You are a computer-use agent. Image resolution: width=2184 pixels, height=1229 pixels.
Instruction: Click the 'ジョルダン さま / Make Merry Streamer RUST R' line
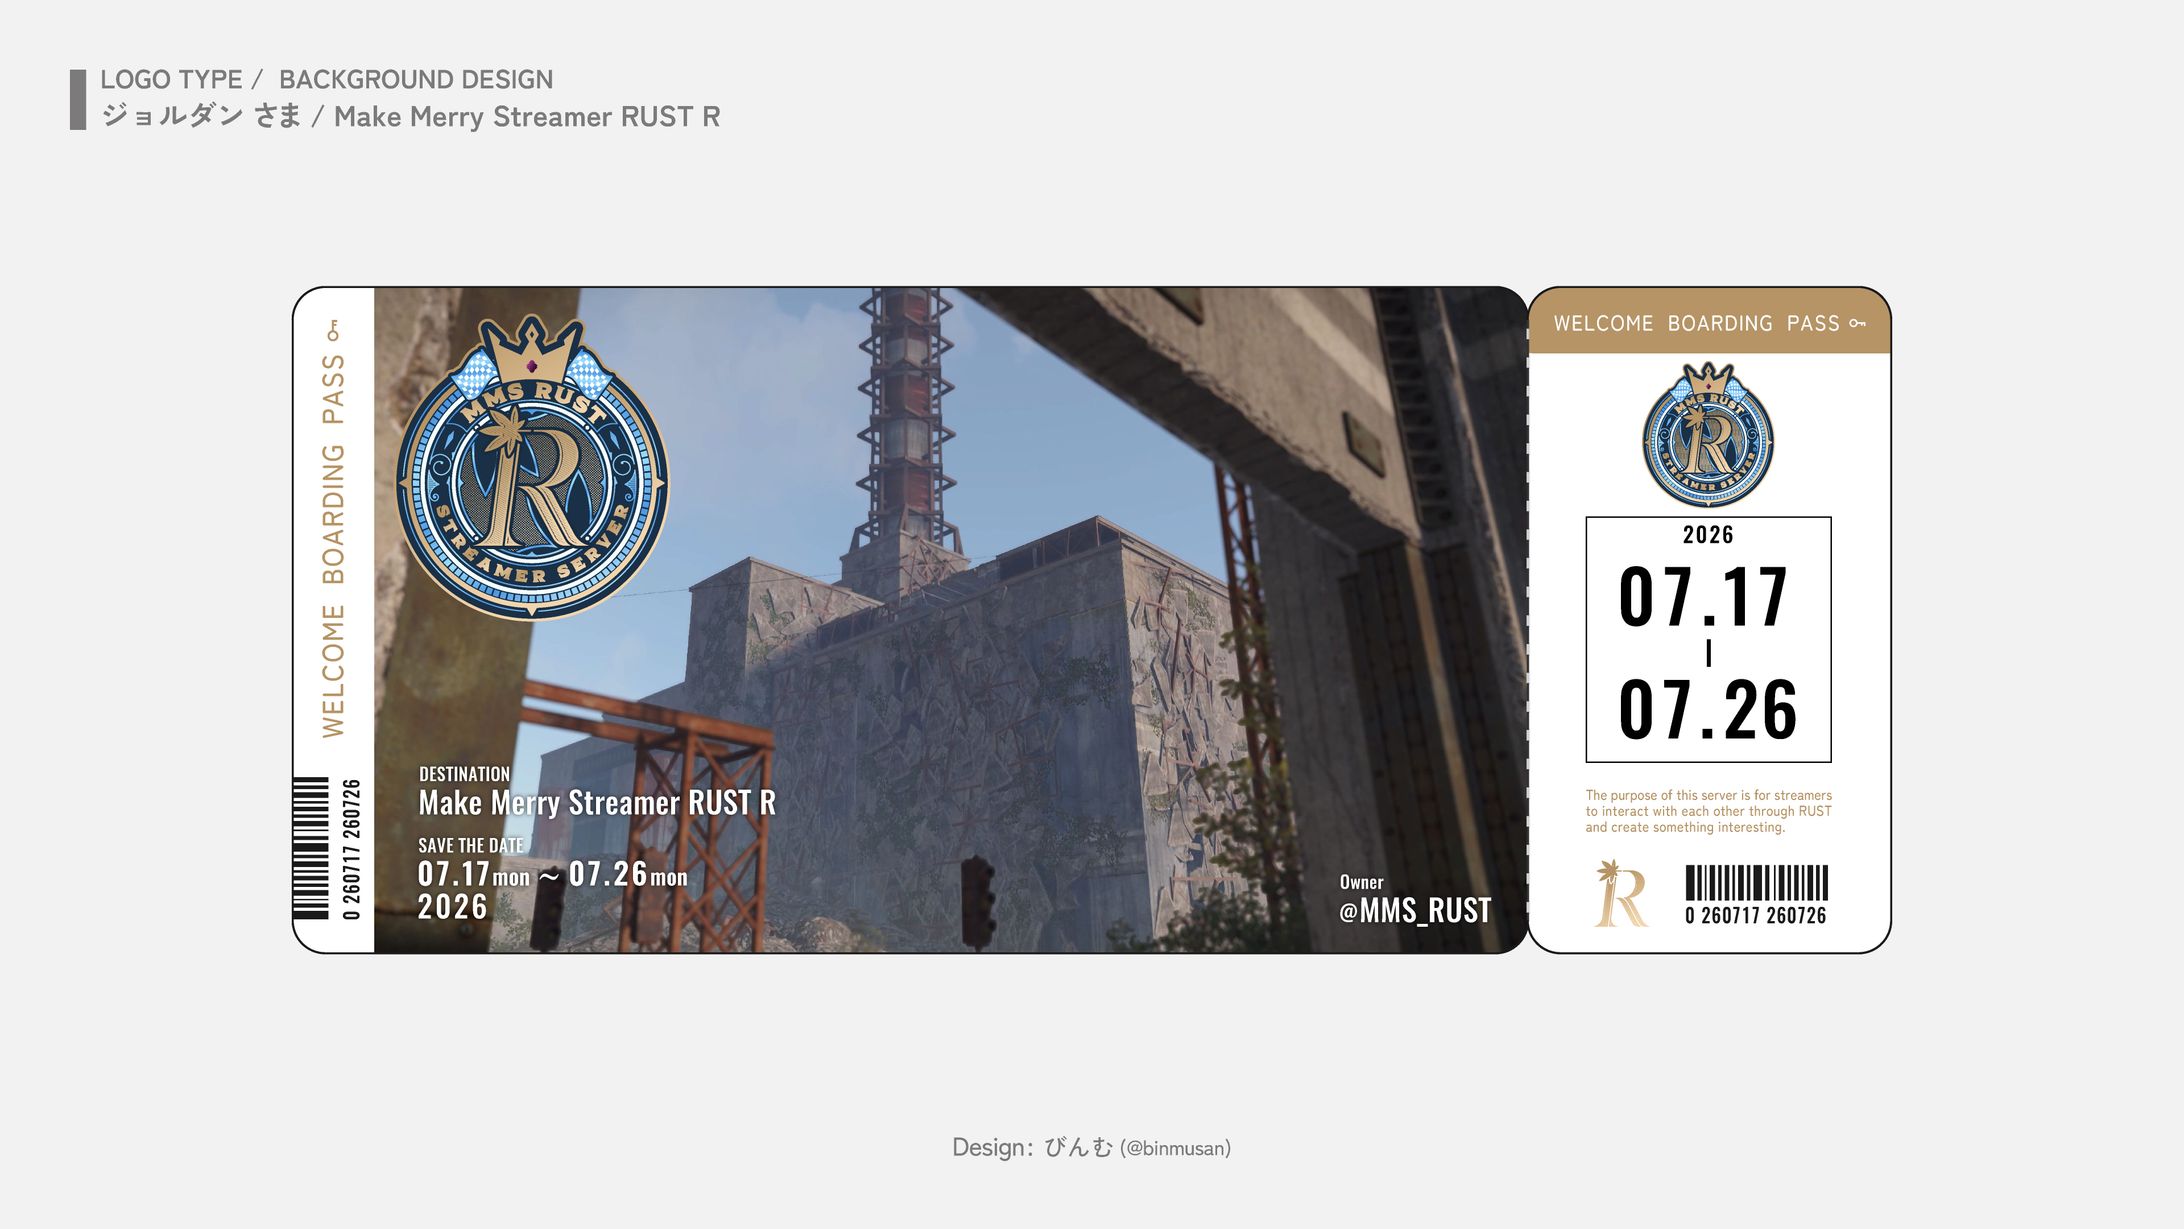(411, 117)
